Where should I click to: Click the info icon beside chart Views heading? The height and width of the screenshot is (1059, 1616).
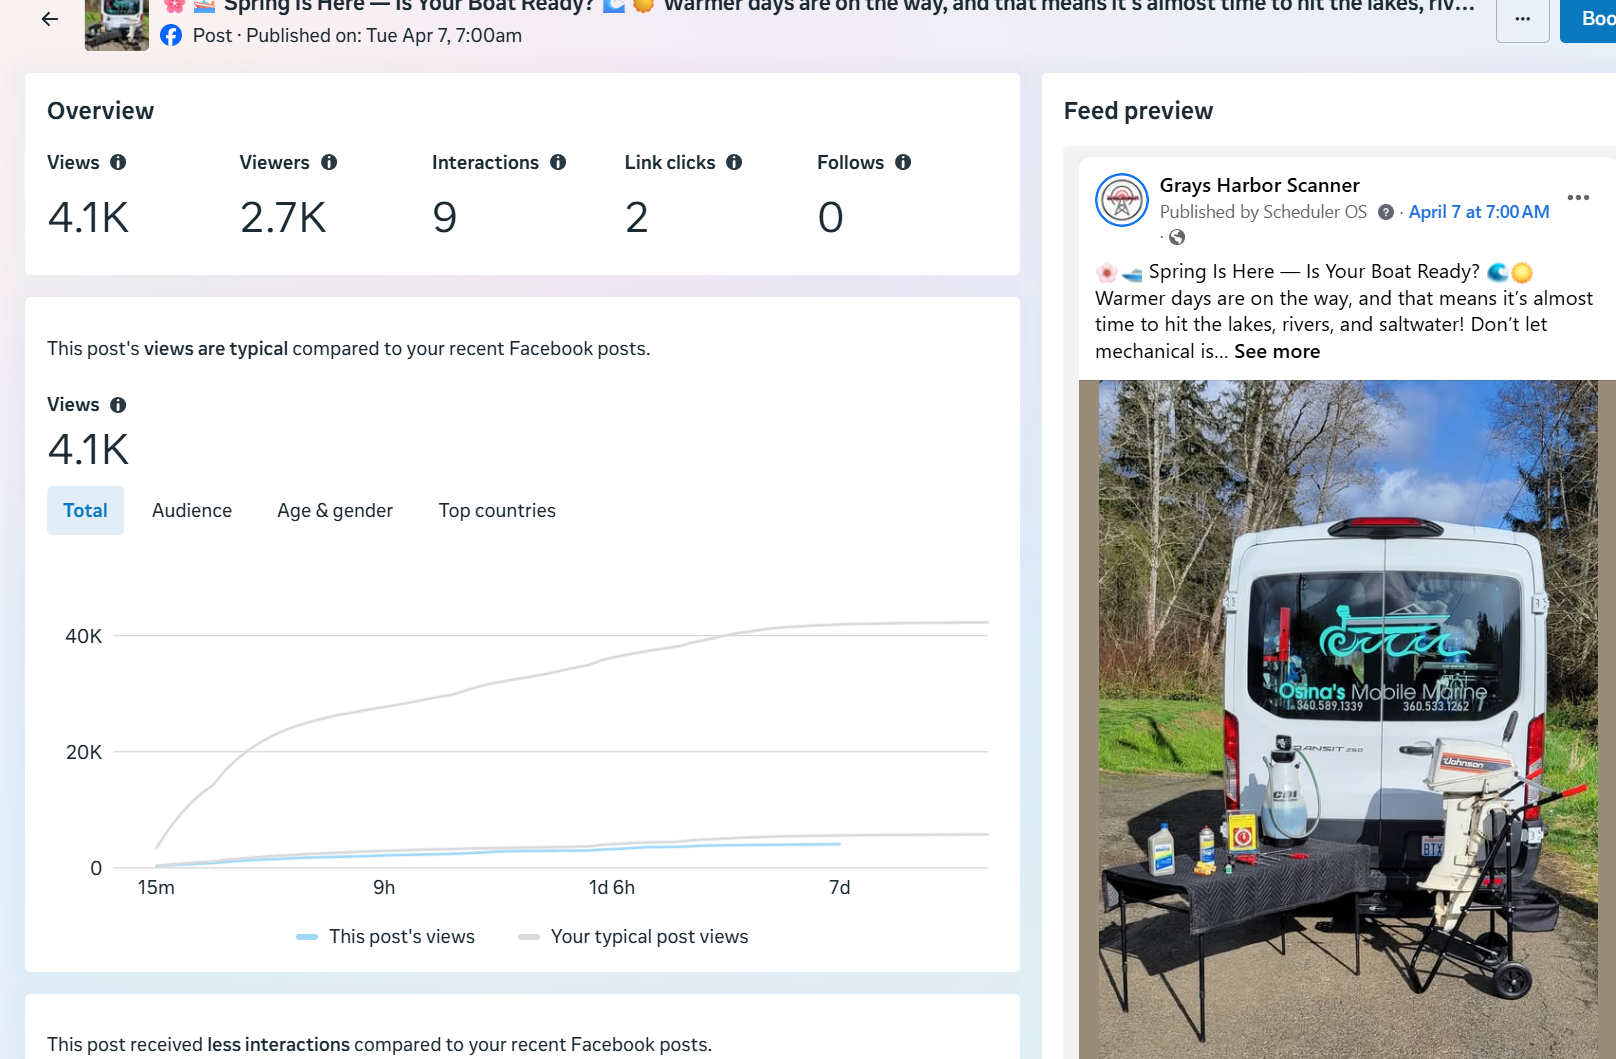pos(118,405)
